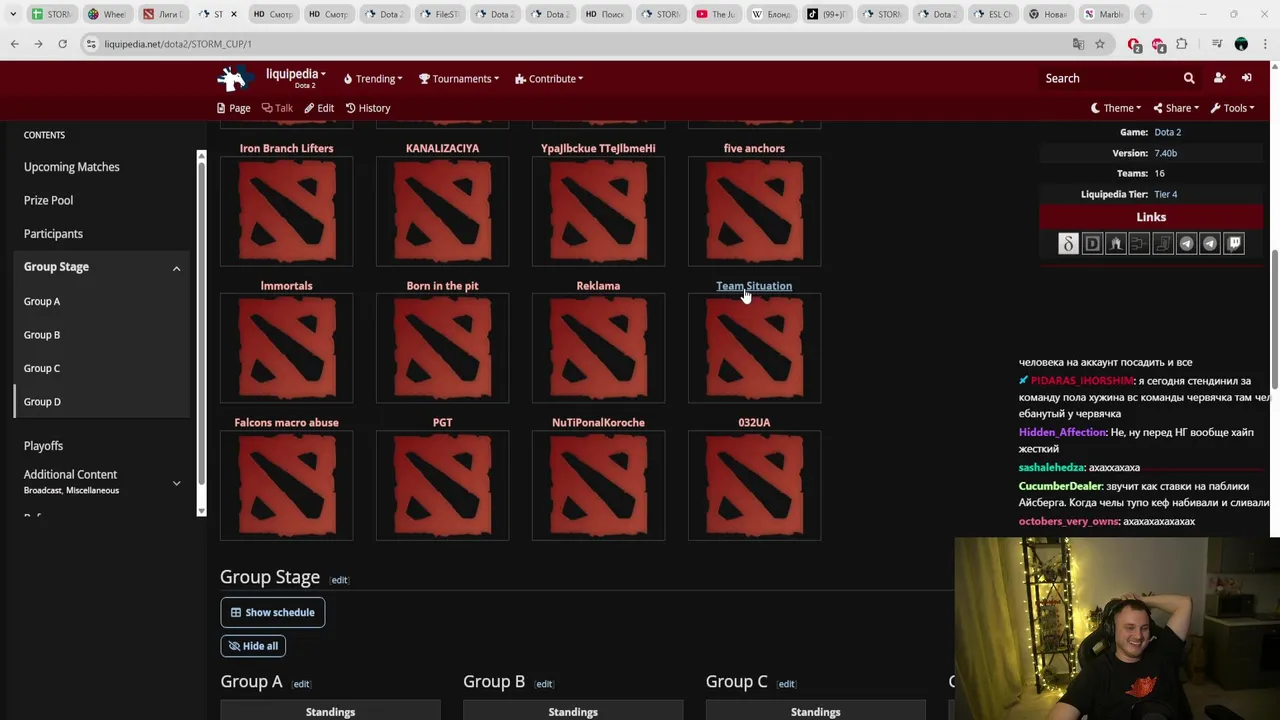Jump to Upcoming Matches in contents
Viewport: 1280px width, 720px height.
pos(71,167)
